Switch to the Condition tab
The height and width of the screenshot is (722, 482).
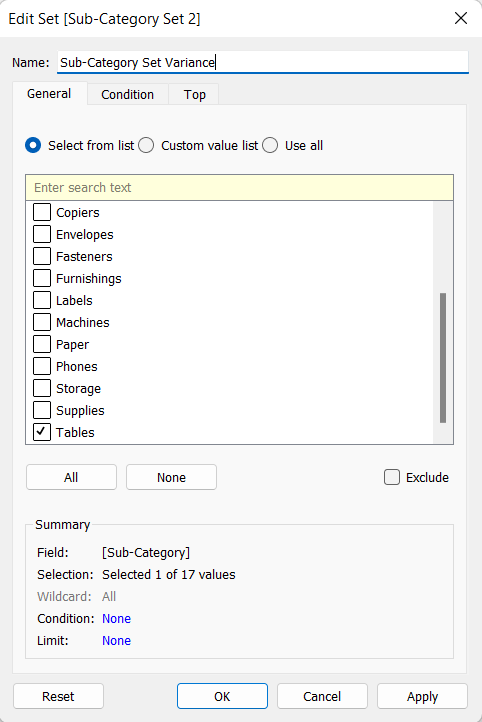coord(128,94)
